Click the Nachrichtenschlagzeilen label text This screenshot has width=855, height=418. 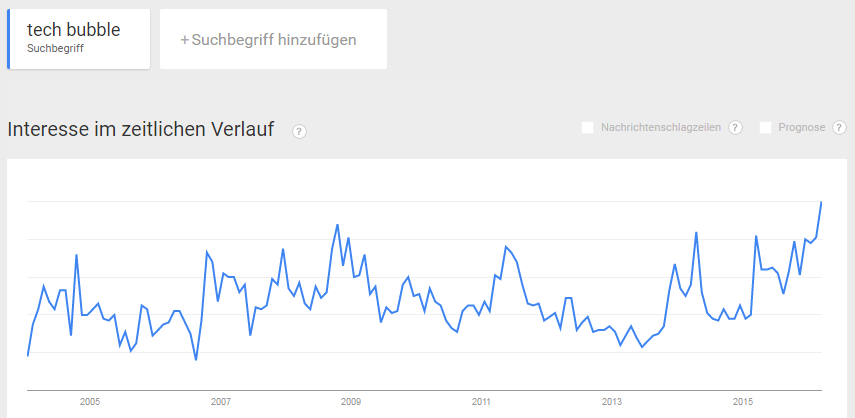tap(661, 128)
